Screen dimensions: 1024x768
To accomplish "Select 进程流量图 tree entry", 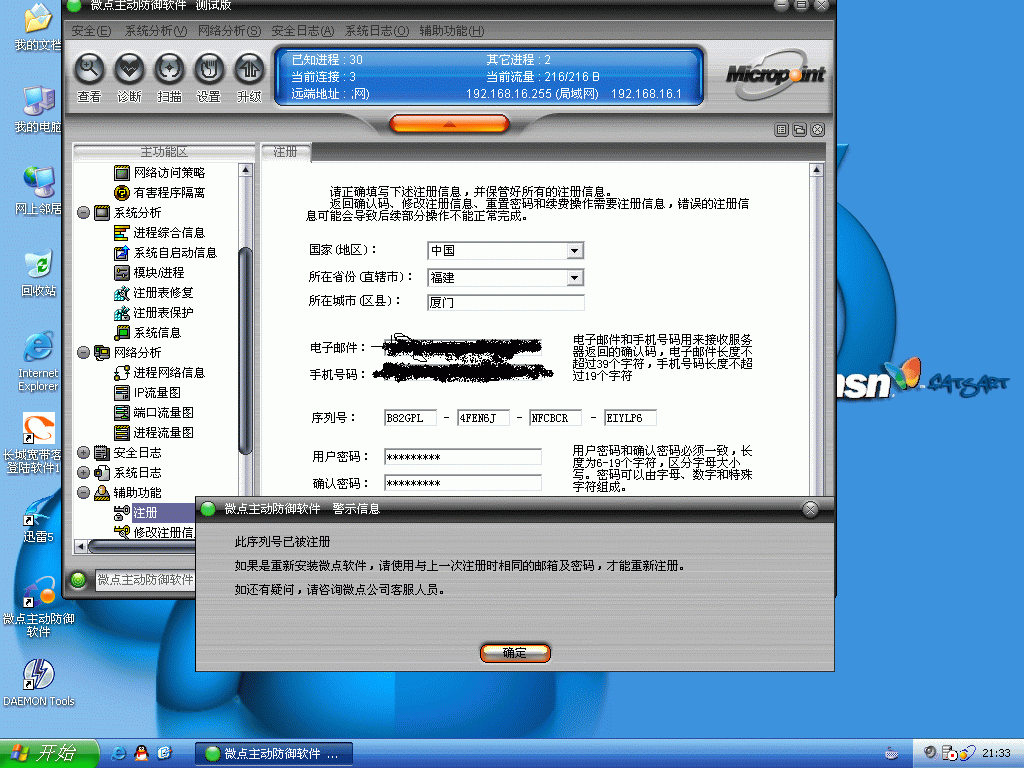I will point(154,432).
